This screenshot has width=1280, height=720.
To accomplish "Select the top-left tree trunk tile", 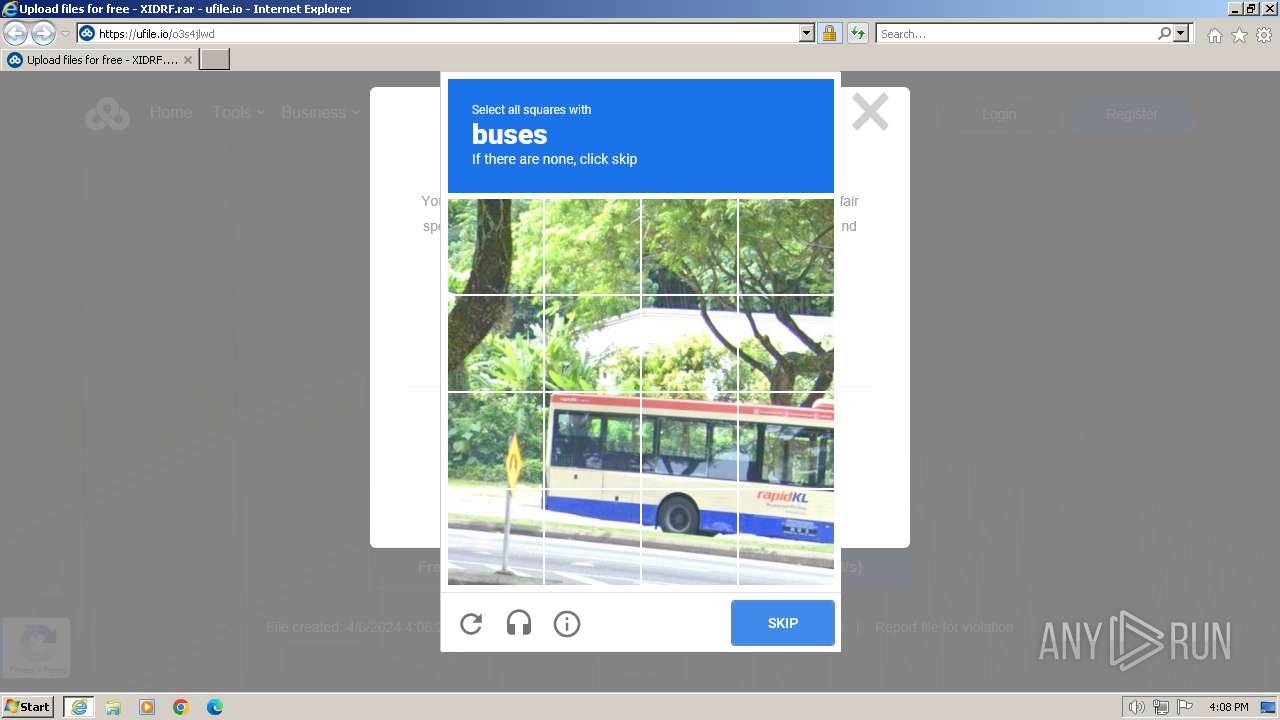I will click(495, 246).
